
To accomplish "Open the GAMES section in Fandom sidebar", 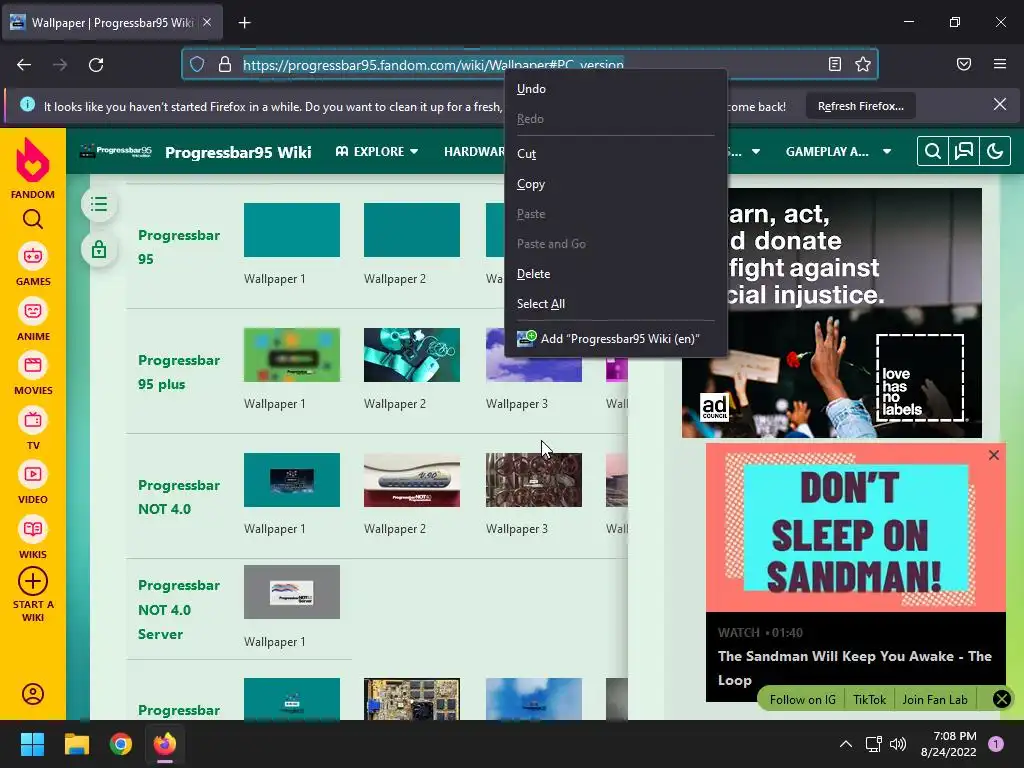I will tap(33, 265).
